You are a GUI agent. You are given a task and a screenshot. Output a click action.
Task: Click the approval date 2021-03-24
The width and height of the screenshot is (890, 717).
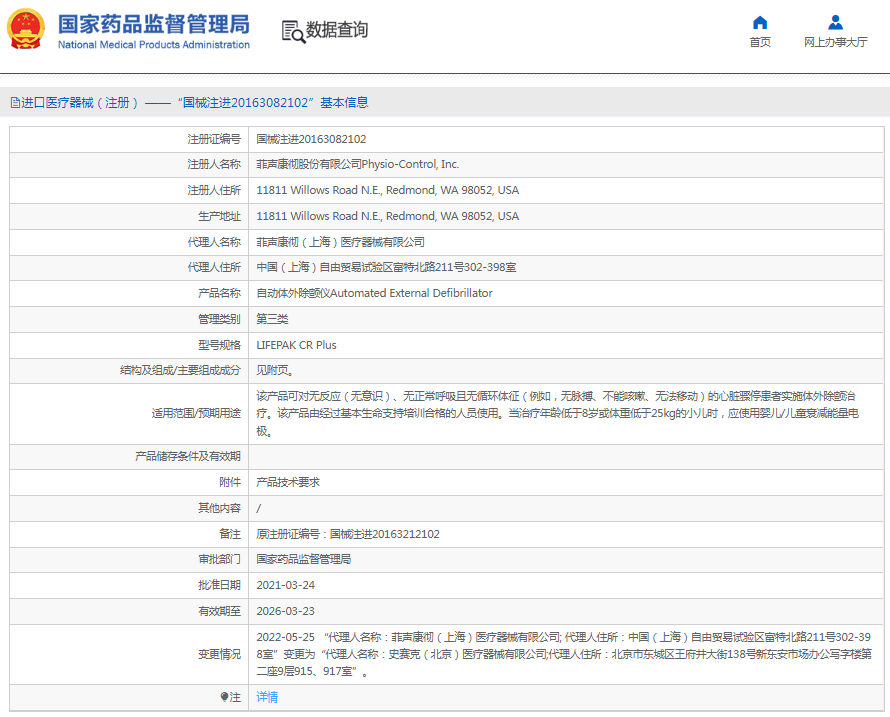point(286,585)
